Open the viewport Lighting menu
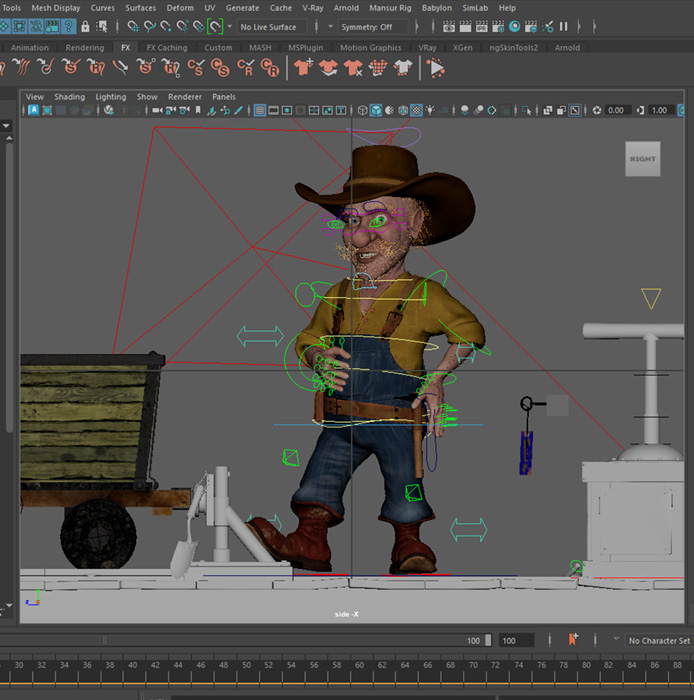Image resolution: width=694 pixels, height=700 pixels. 111,97
